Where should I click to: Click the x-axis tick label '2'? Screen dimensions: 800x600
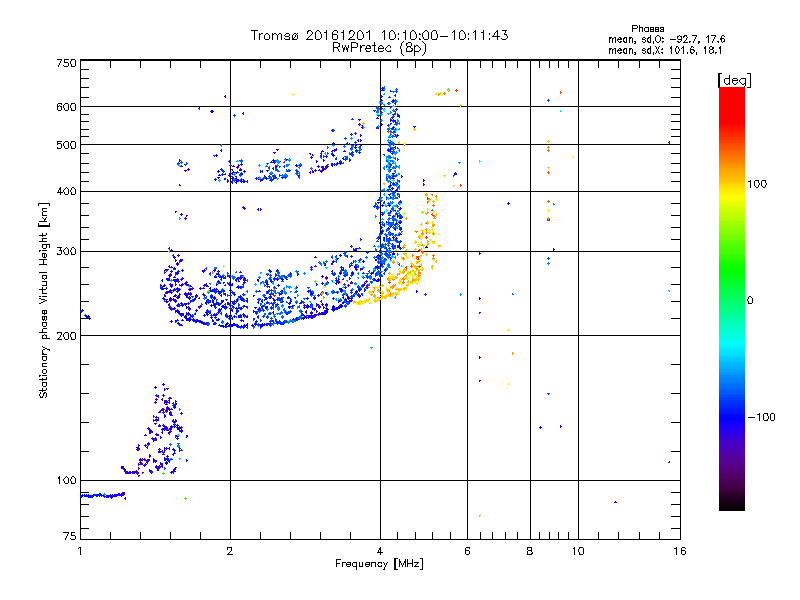point(230,551)
